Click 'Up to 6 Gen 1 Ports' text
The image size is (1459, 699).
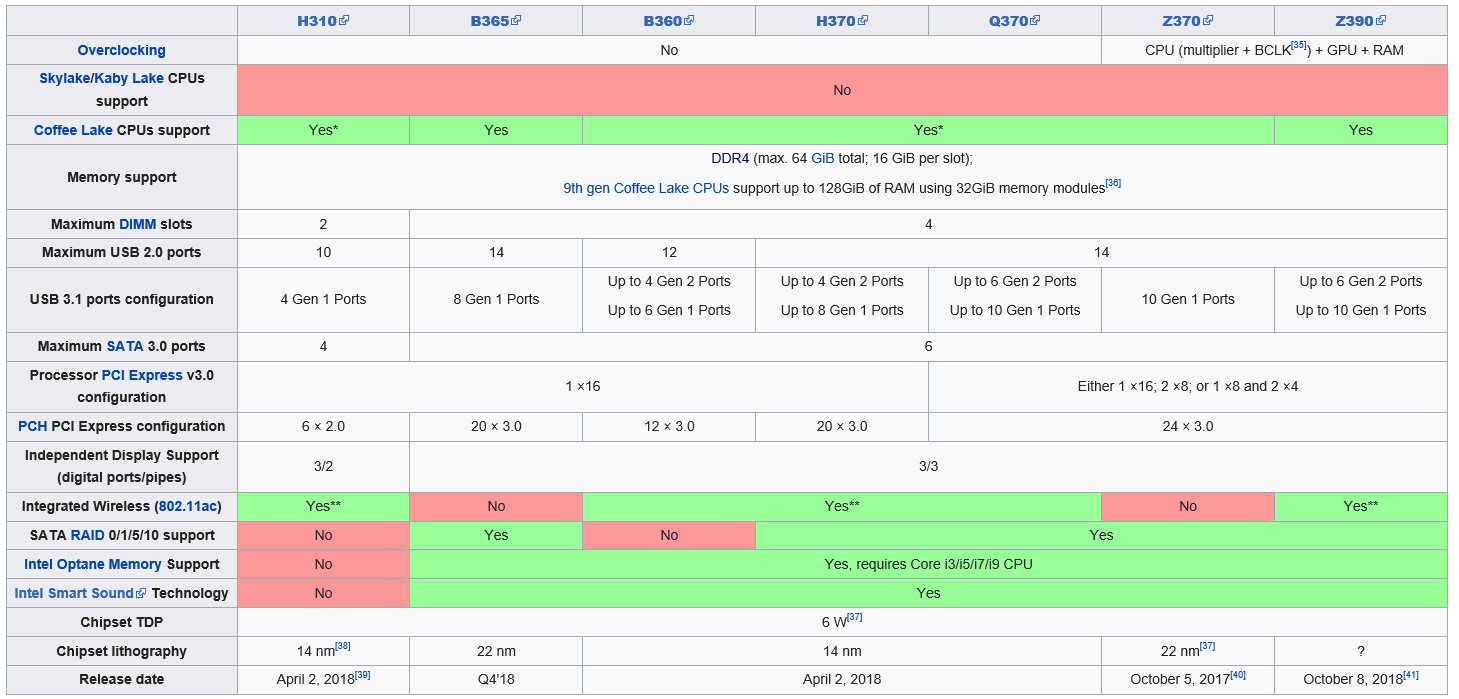pyautogui.click(x=669, y=310)
